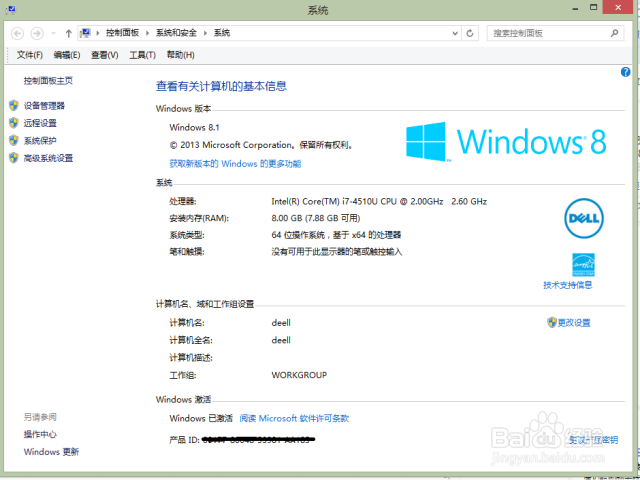Click shield icon beside 高级系统设置
The height and width of the screenshot is (480, 640).
14,158
